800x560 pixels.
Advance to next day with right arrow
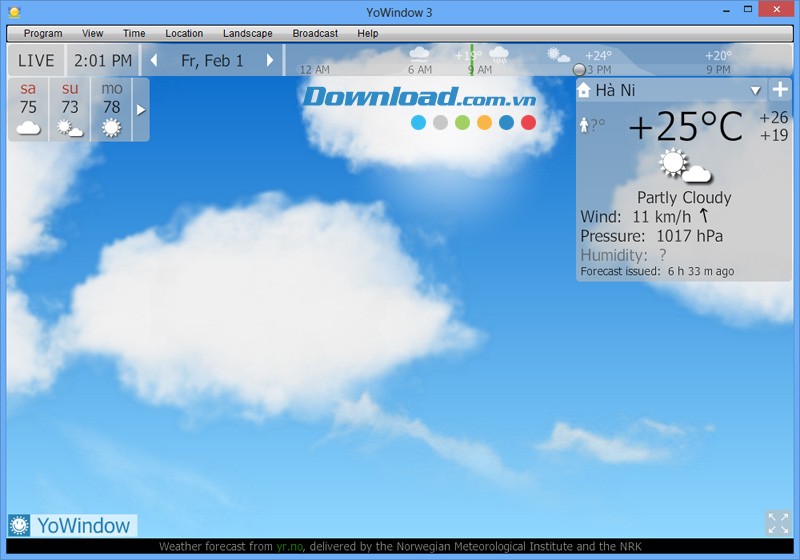click(x=270, y=61)
